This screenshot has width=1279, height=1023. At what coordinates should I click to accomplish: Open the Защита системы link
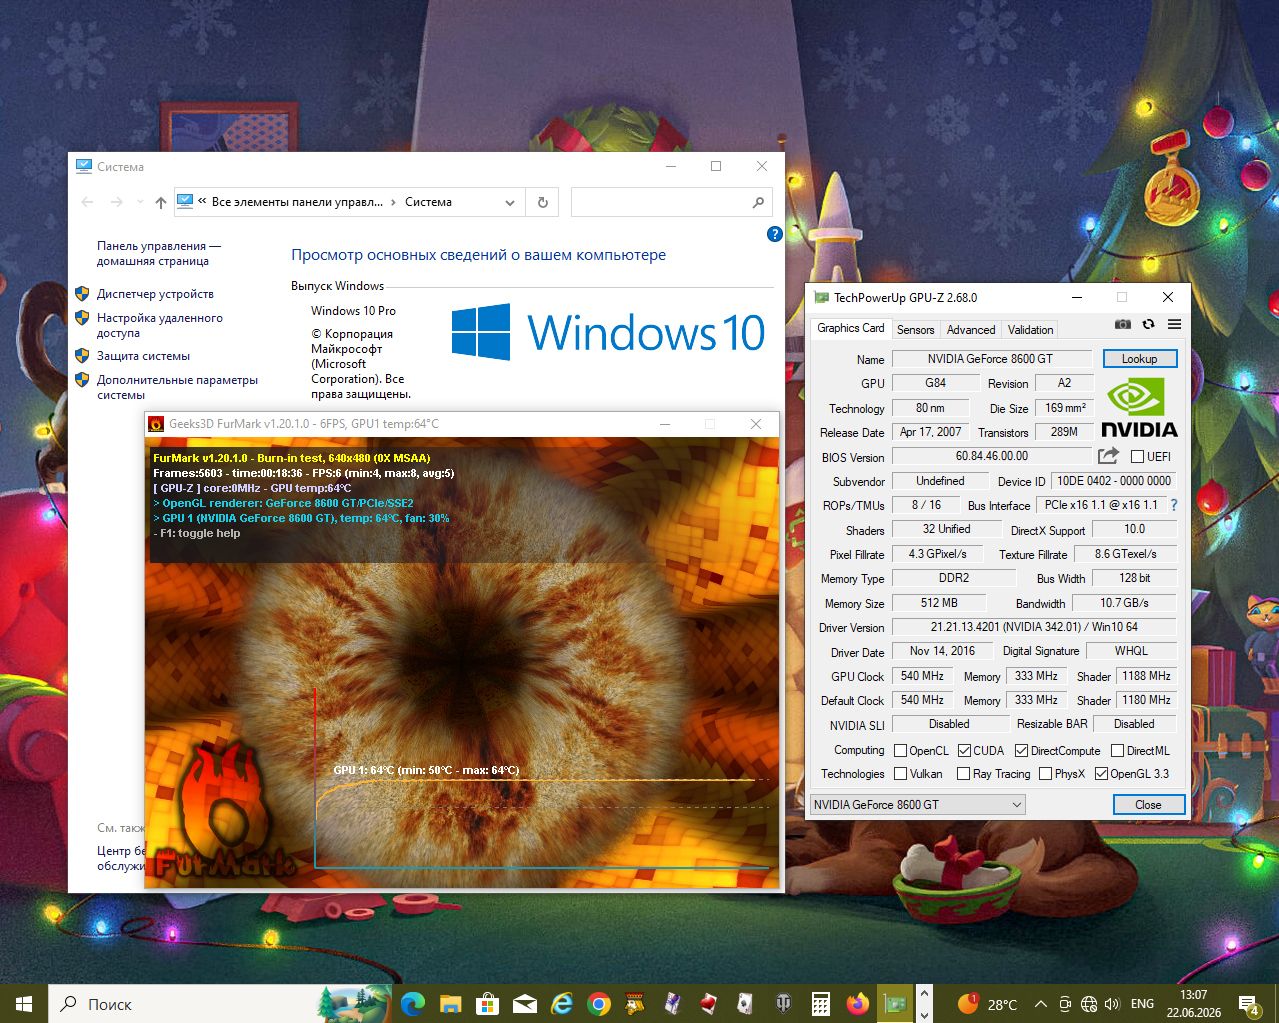[x=143, y=356]
